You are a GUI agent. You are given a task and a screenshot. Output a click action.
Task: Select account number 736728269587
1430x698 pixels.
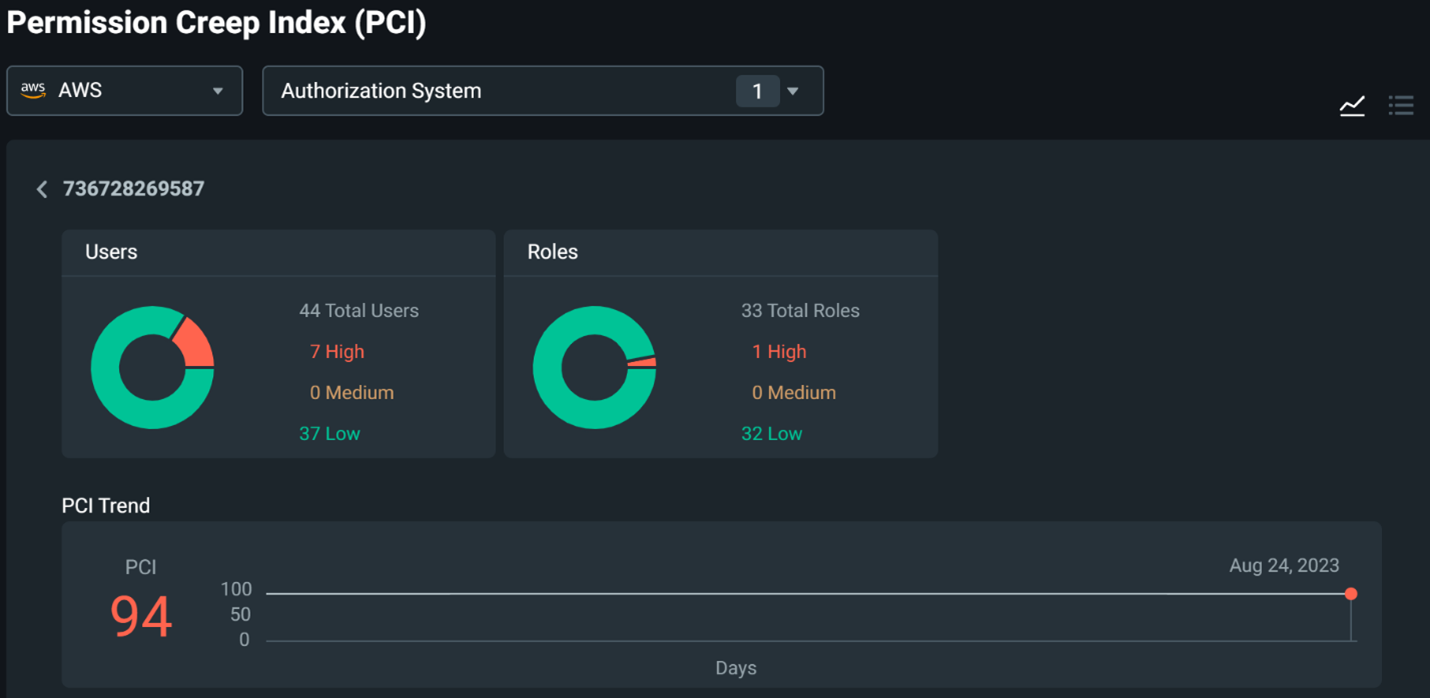coord(134,189)
